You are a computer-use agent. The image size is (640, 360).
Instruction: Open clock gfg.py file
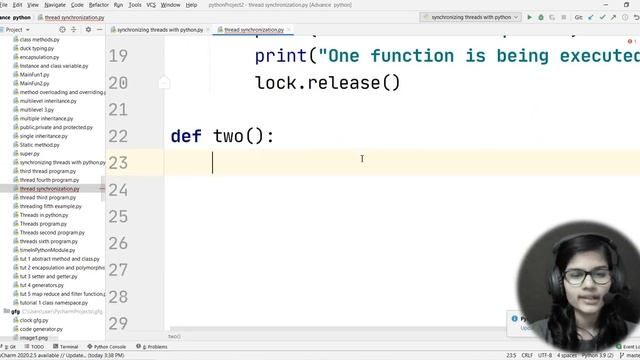(34, 320)
